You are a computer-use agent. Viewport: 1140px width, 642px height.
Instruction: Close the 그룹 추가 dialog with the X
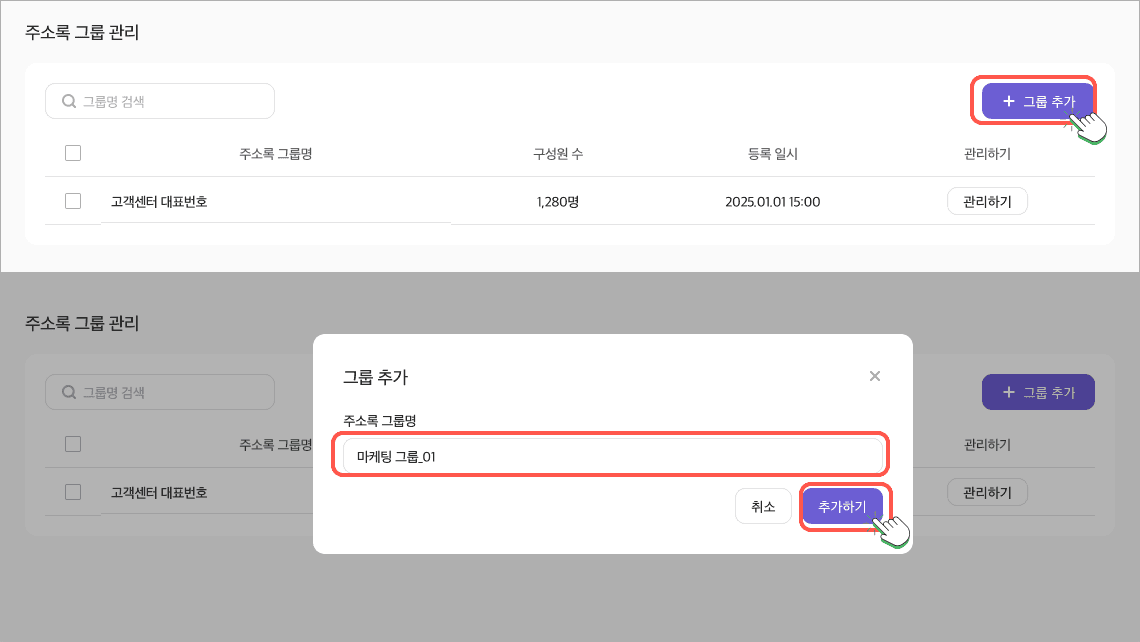875,376
